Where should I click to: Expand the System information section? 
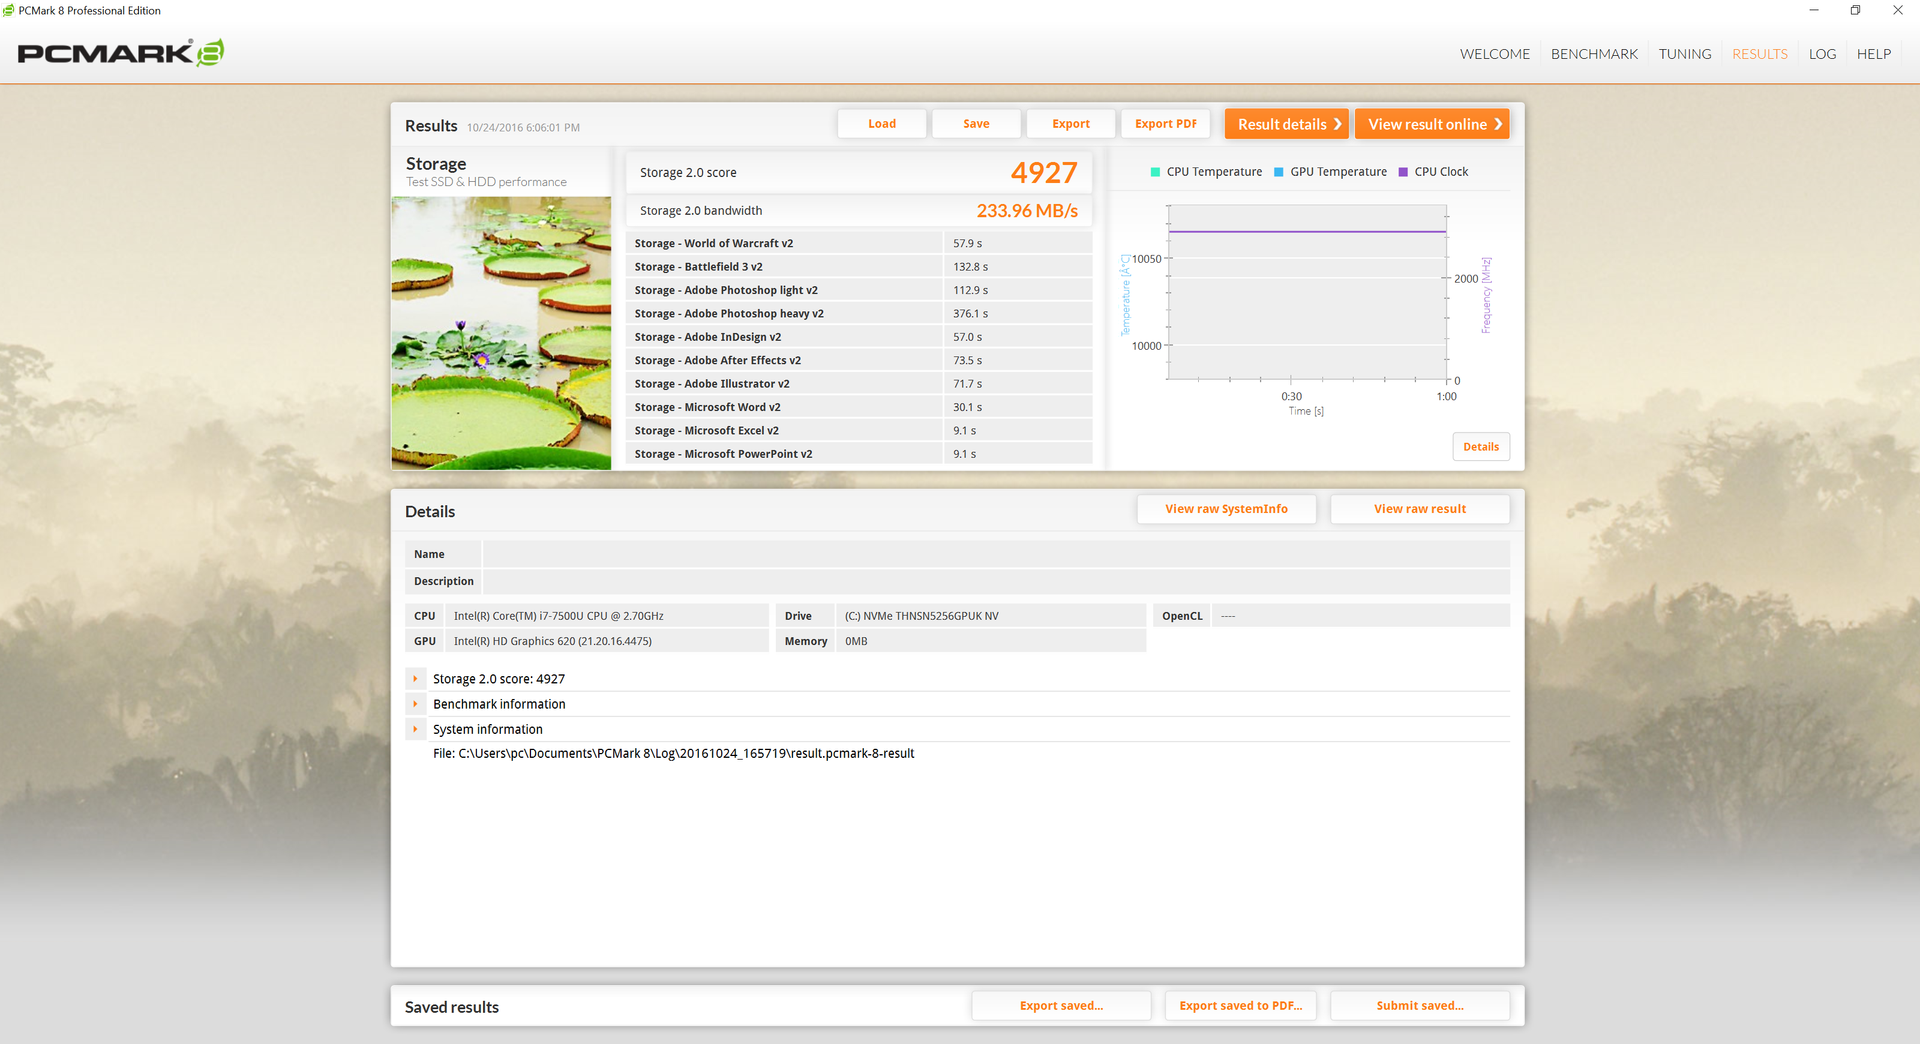[x=415, y=729]
